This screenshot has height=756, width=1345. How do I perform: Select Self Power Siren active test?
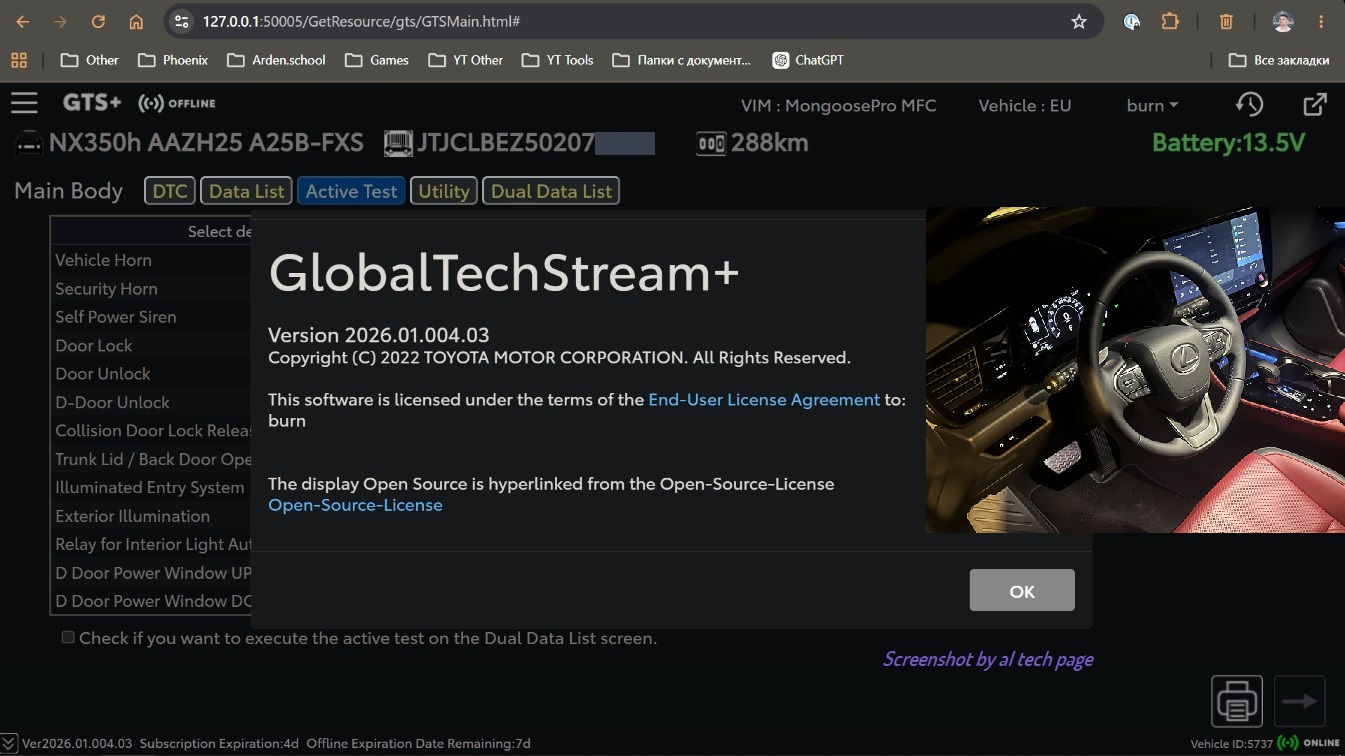click(x=152, y=317)
